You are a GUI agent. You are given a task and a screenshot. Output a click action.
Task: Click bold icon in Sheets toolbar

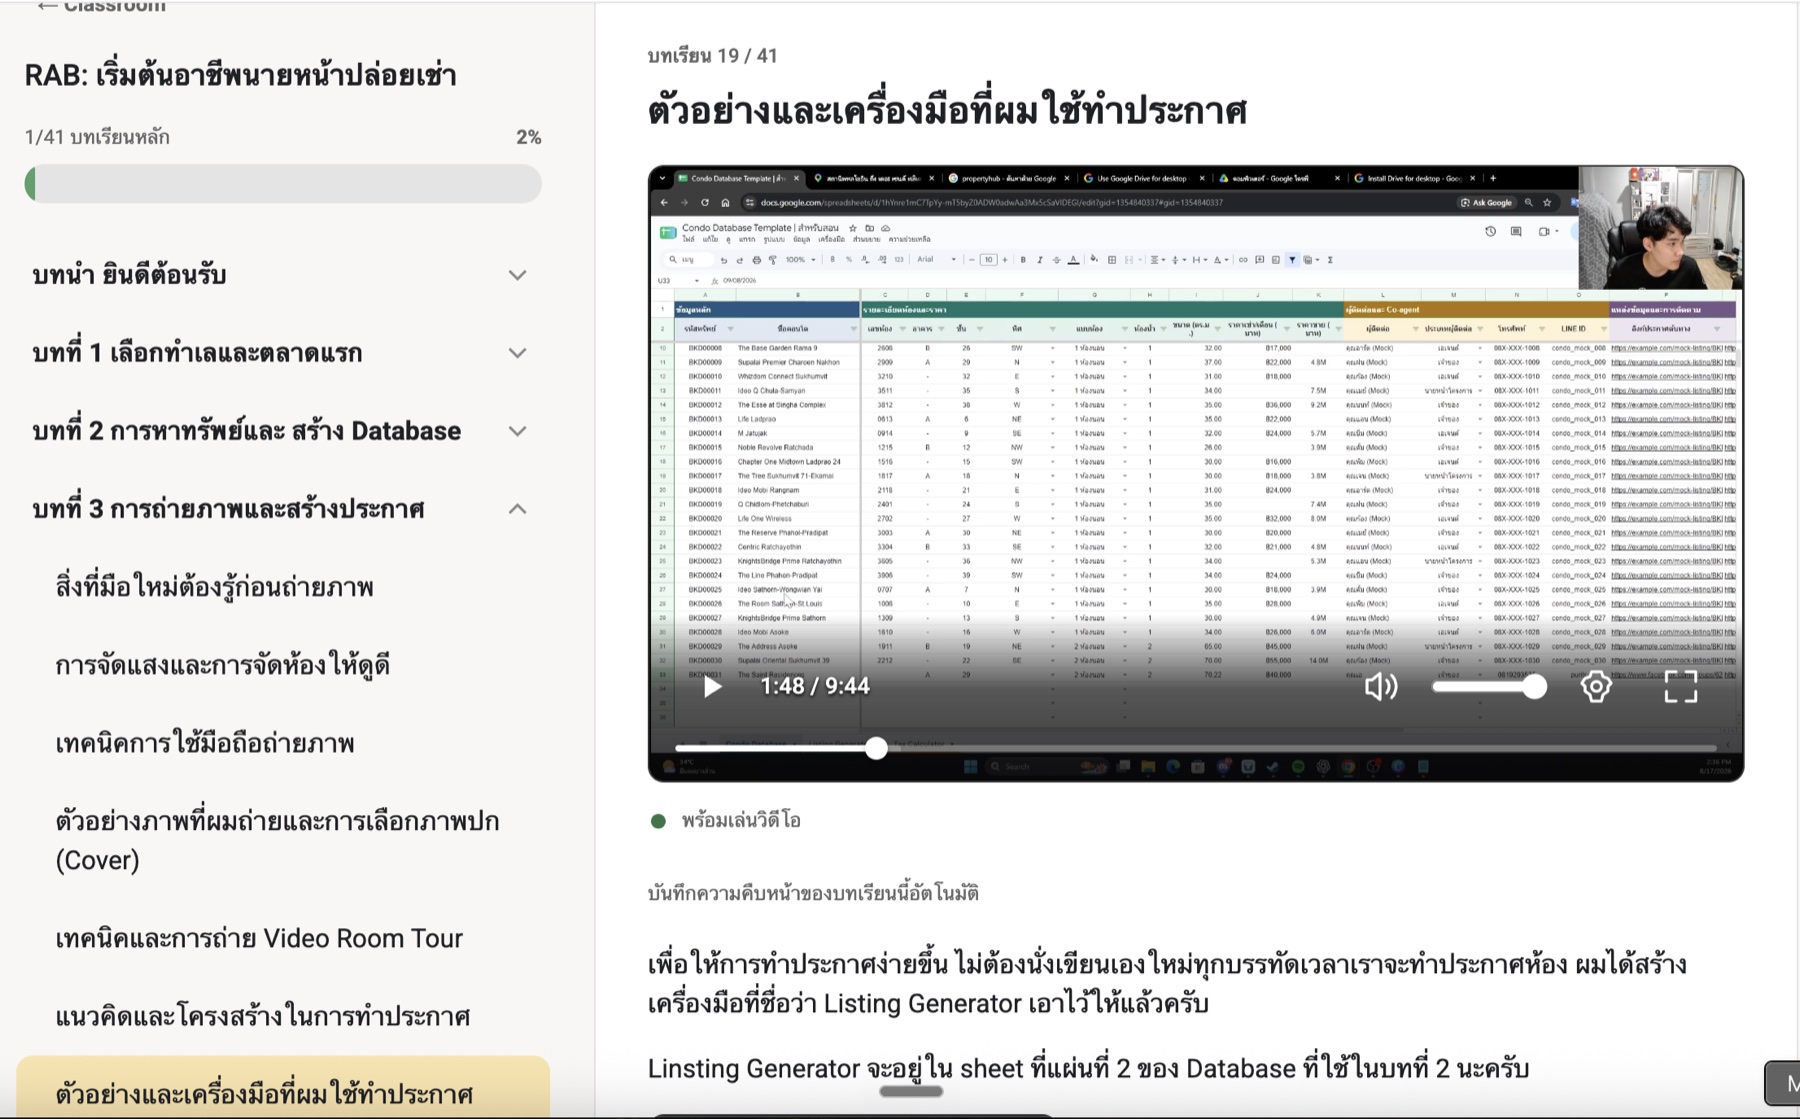pyautogui.click(x=1023, y=260)
